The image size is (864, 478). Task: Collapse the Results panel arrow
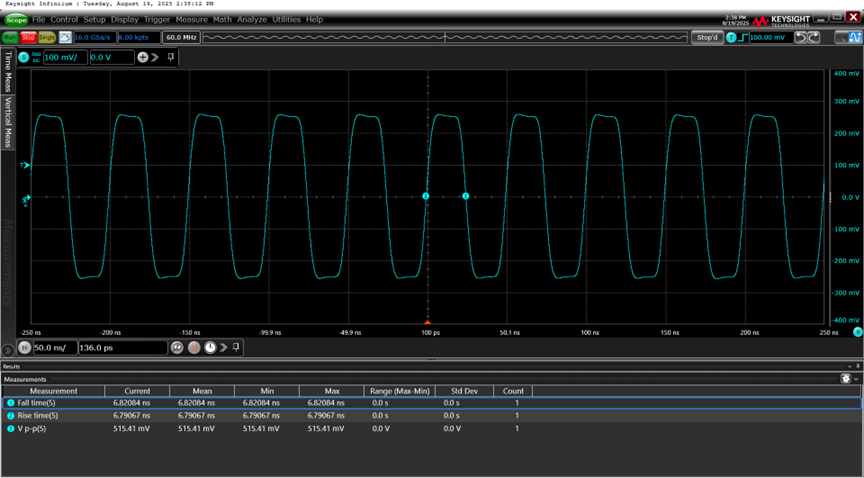point(849,366)
